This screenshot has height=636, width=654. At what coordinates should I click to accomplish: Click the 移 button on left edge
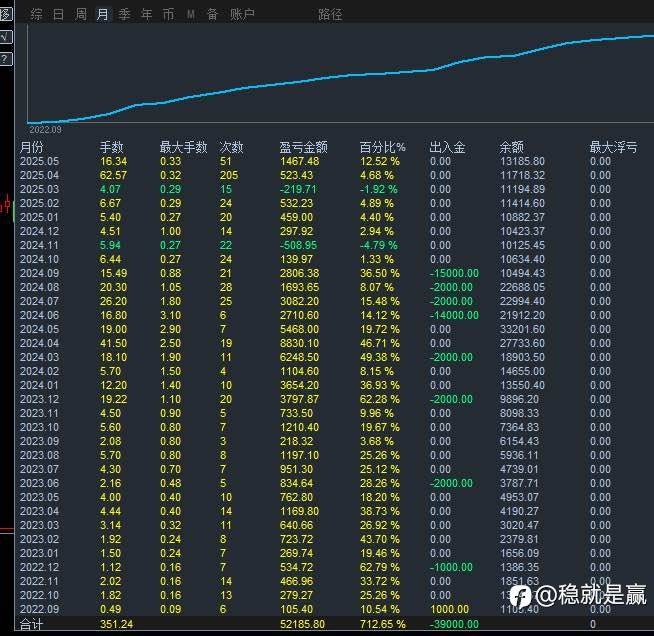(x=5, y=14)
